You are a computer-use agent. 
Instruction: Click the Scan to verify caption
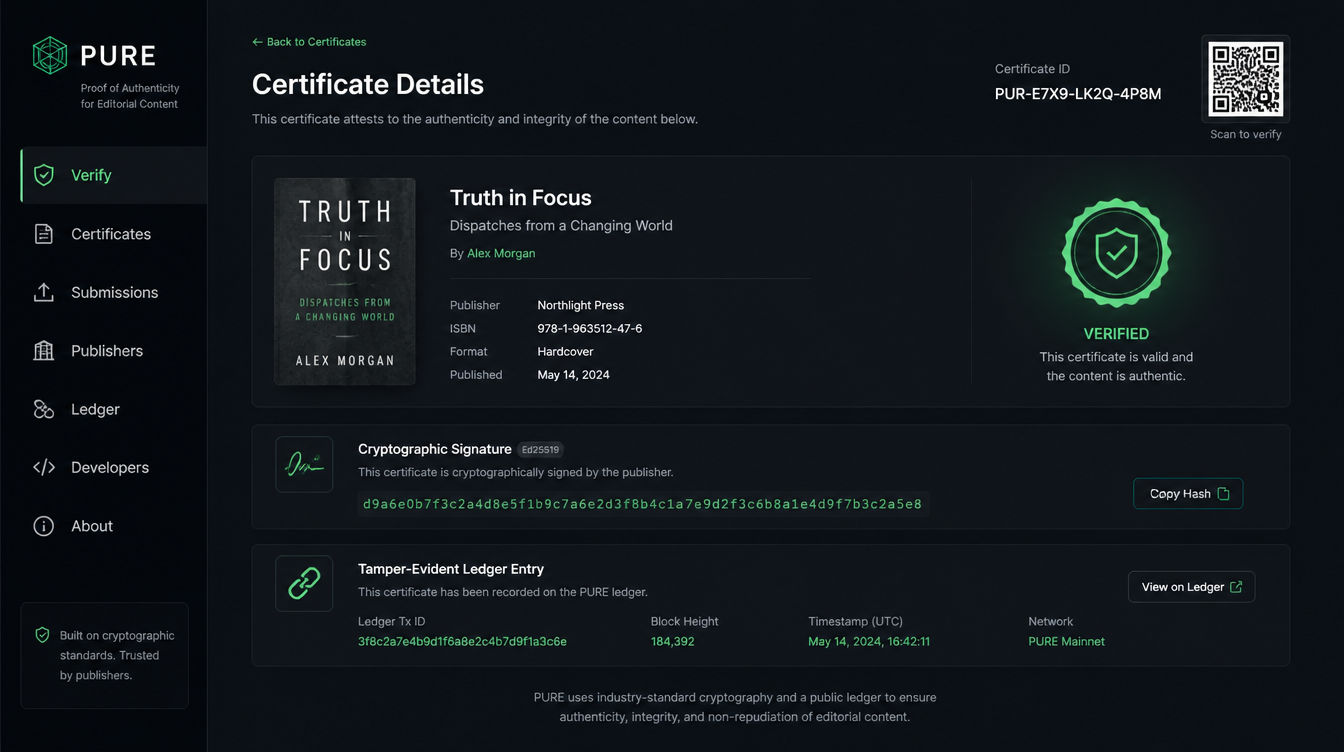1245,135
